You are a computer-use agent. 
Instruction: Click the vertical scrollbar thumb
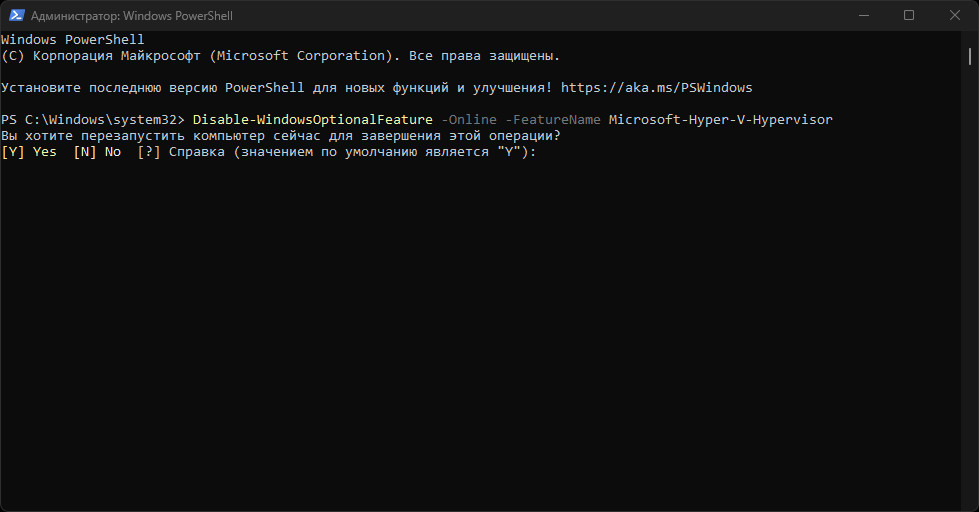pos(970,56)
